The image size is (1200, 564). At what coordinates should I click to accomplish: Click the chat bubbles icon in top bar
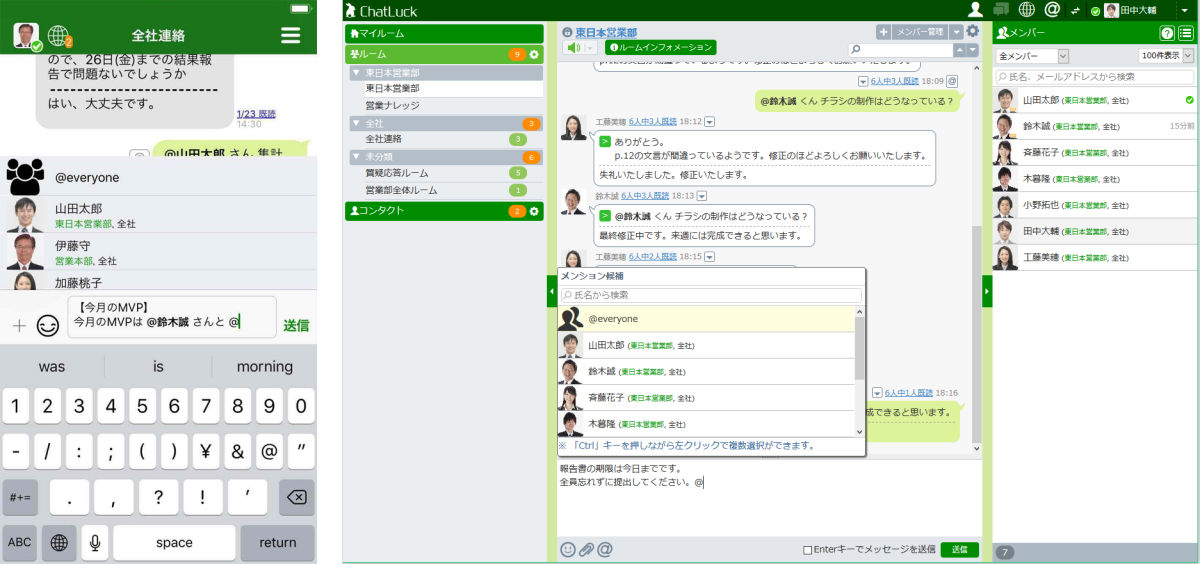tap(1001, 10)
